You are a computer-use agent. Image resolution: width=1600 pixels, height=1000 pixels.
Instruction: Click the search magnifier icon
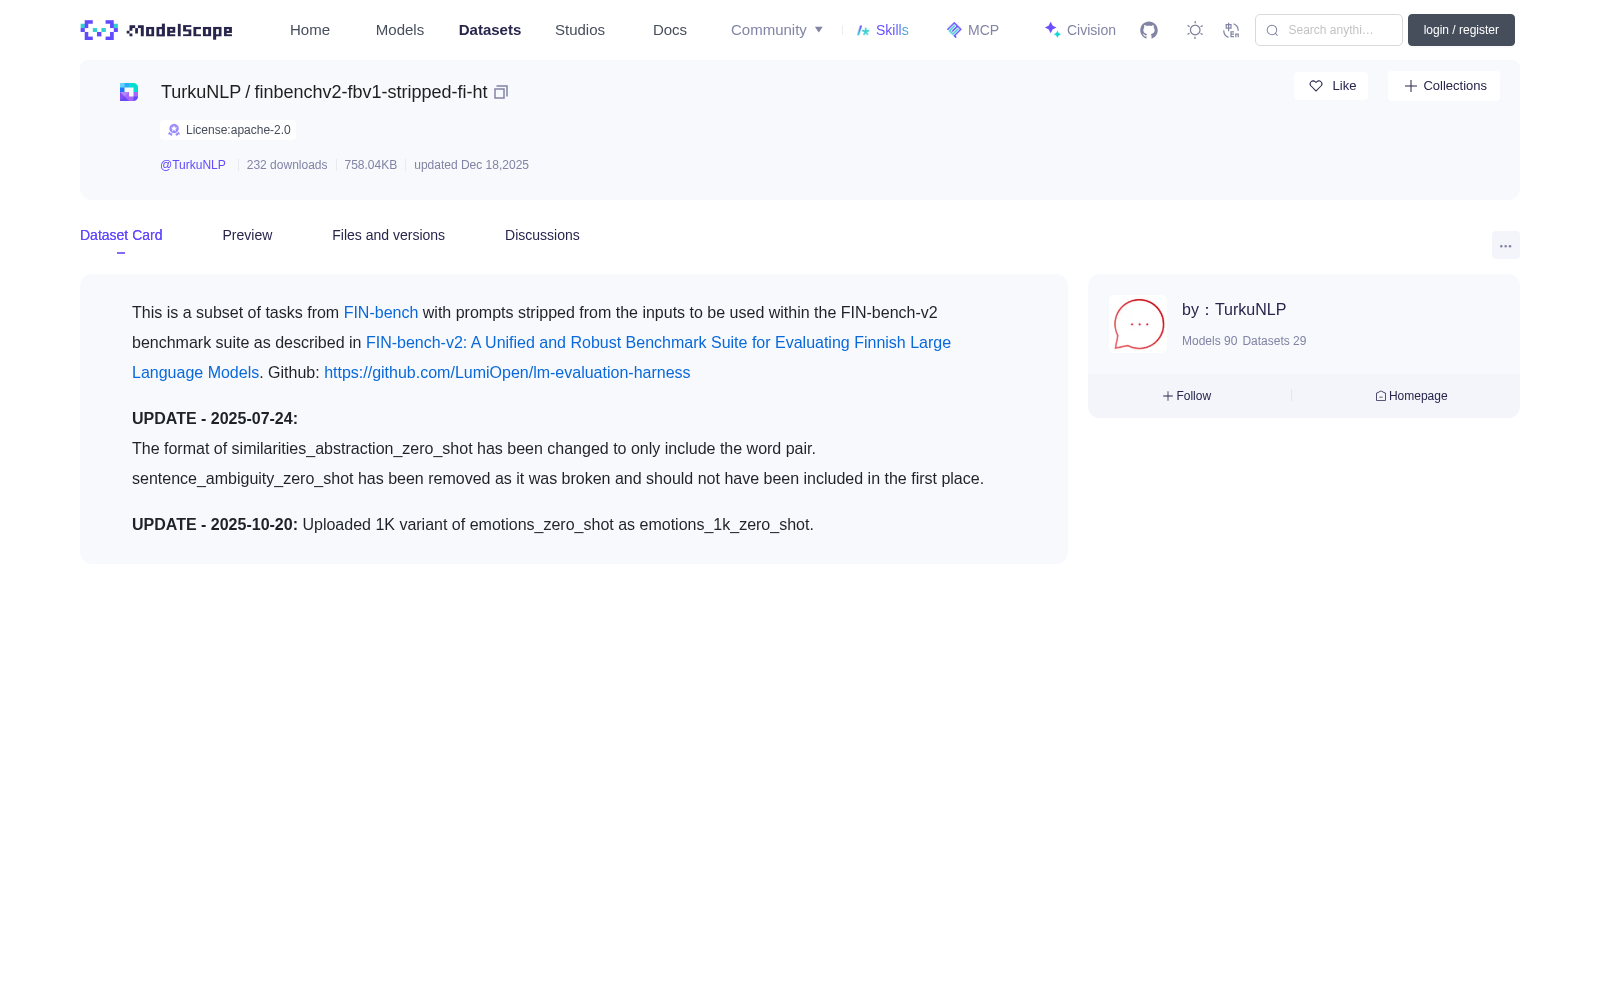coord(1272,30)
